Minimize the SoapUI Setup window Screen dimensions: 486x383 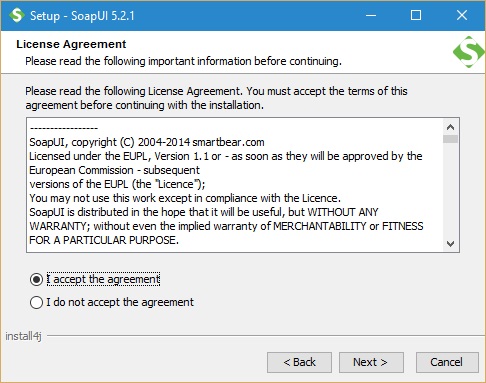point(371,15)
